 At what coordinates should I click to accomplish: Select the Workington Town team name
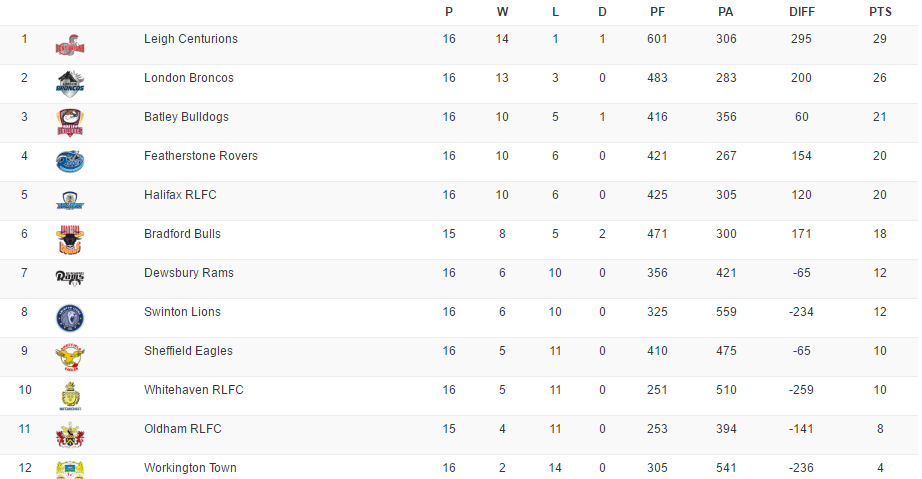[190, 468]
